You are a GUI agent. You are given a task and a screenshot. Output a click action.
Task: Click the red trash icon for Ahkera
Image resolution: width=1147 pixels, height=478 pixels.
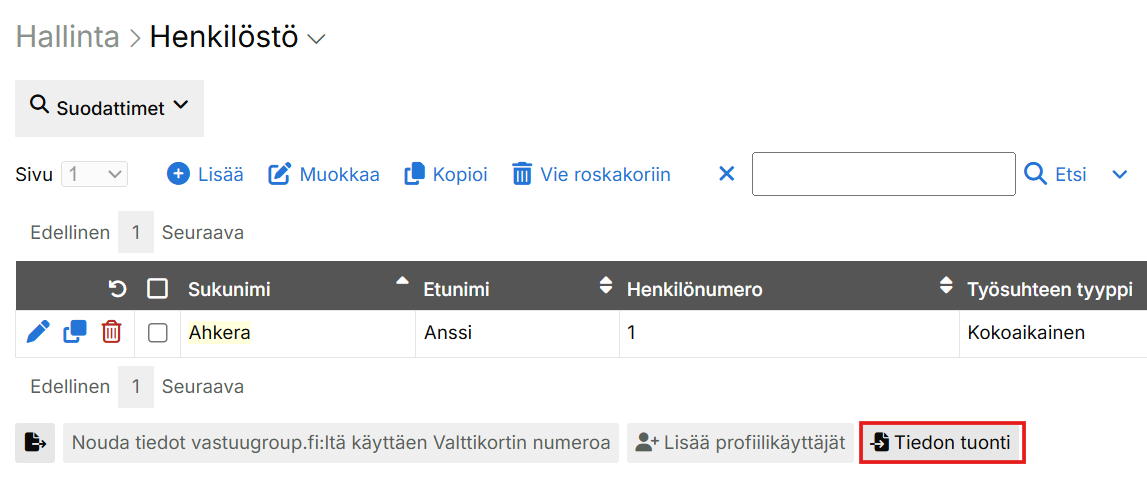click(112, 332)
